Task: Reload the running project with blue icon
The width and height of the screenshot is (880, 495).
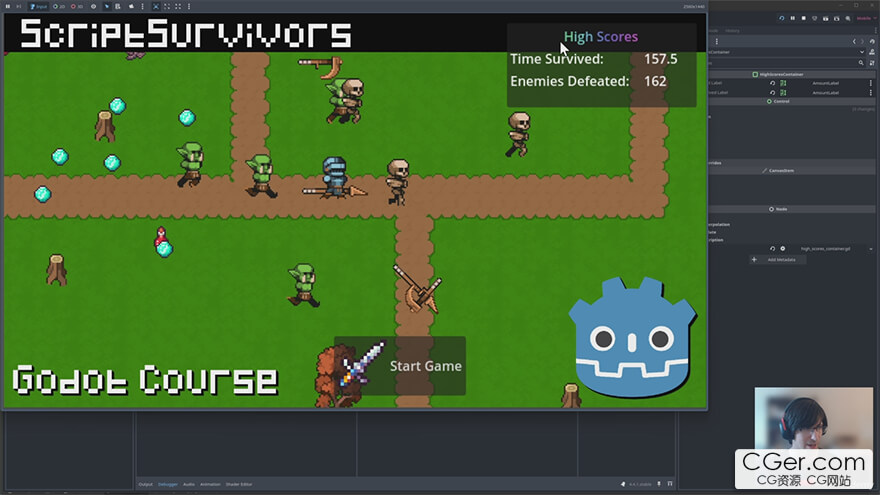Action: tap(782, 18)
